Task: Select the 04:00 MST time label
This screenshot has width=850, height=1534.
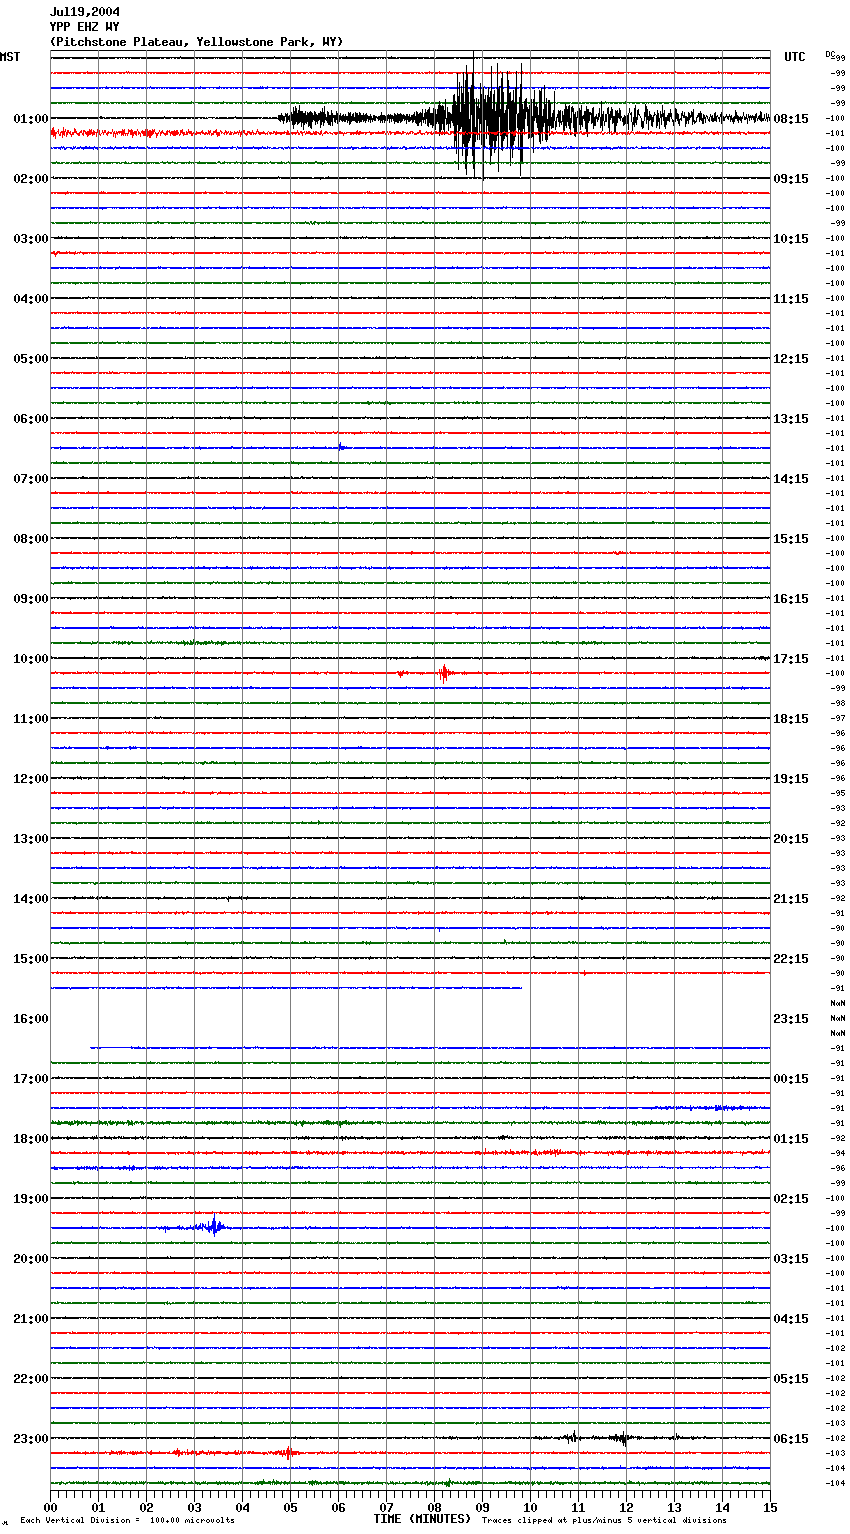Action: (31, 299)
